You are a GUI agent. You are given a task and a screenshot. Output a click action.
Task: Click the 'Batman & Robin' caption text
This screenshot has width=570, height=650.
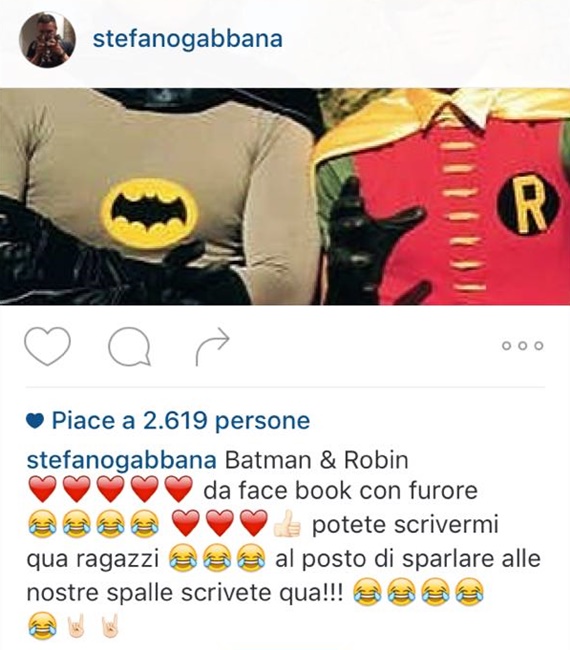click(317, 460)
